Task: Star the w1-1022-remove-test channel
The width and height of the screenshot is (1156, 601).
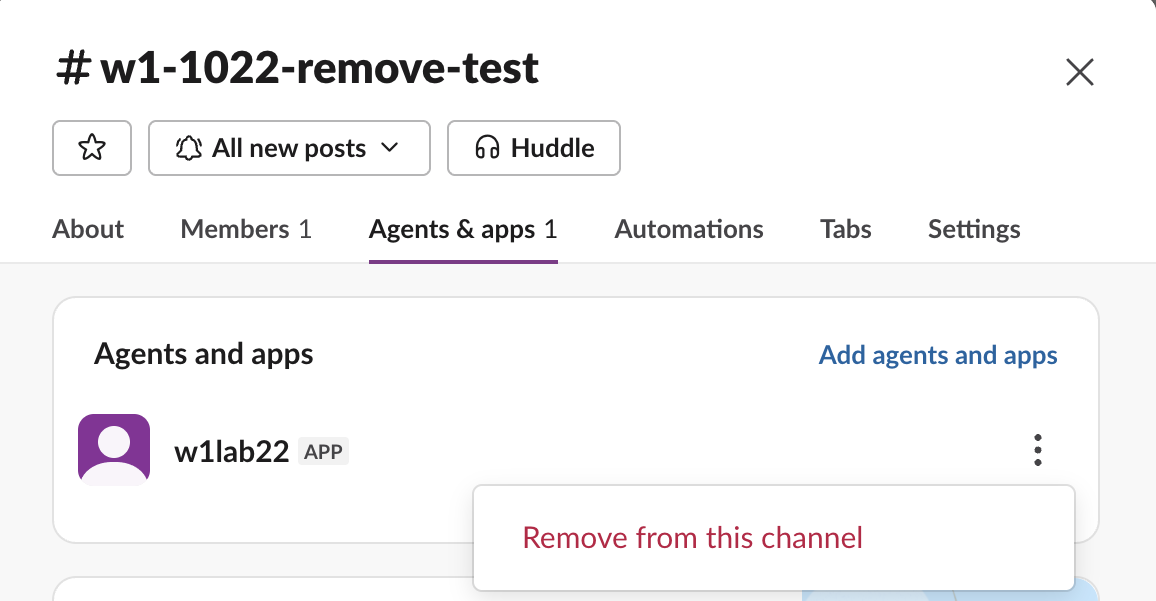Action: [92, 148]
